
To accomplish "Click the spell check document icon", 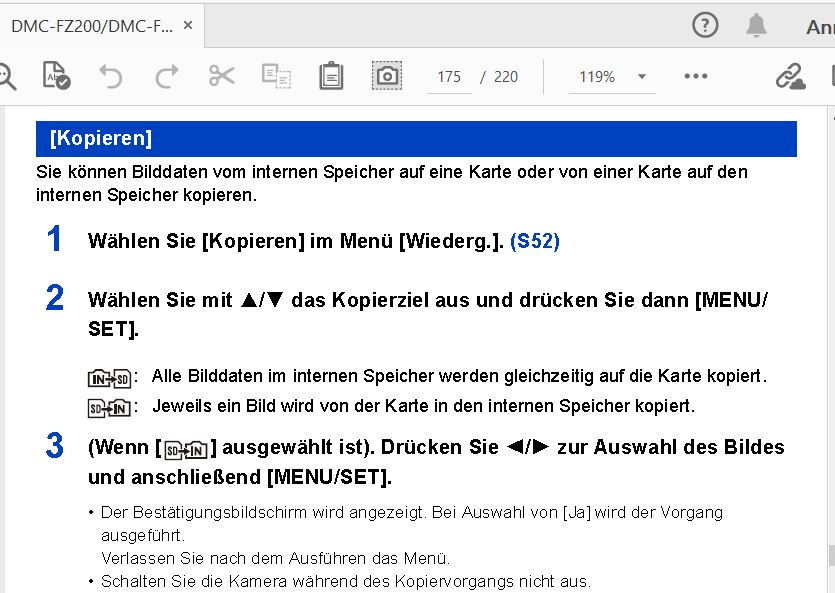I will 56,76.
